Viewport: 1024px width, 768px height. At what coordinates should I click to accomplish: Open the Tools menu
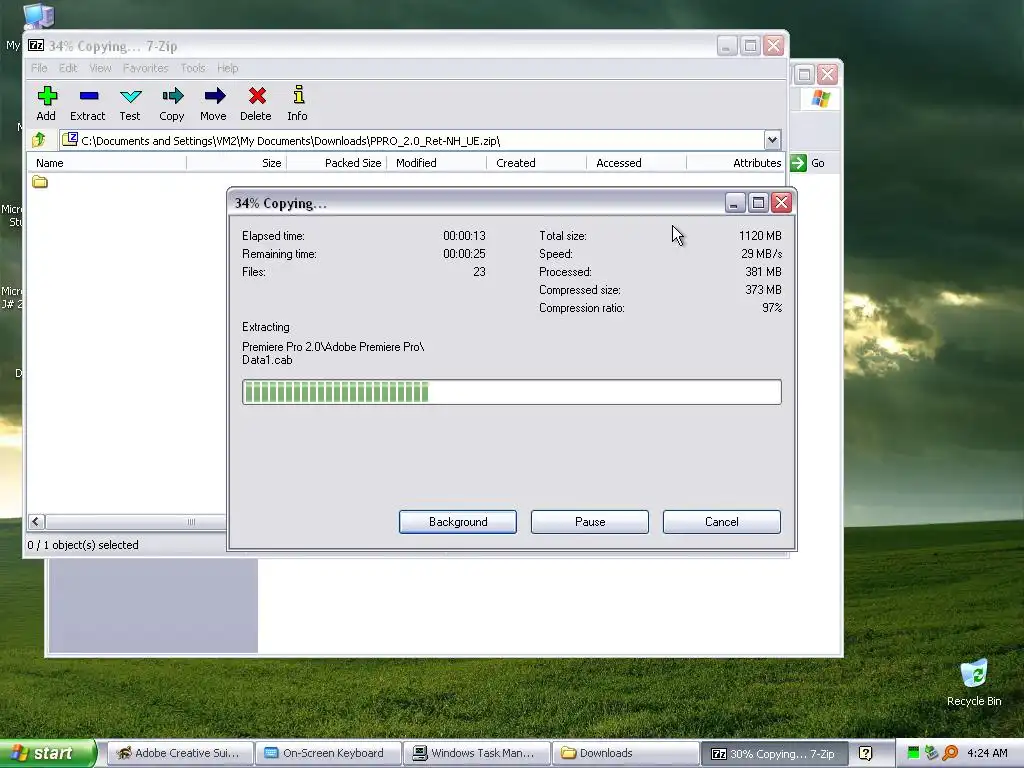[x=193, y=68]
